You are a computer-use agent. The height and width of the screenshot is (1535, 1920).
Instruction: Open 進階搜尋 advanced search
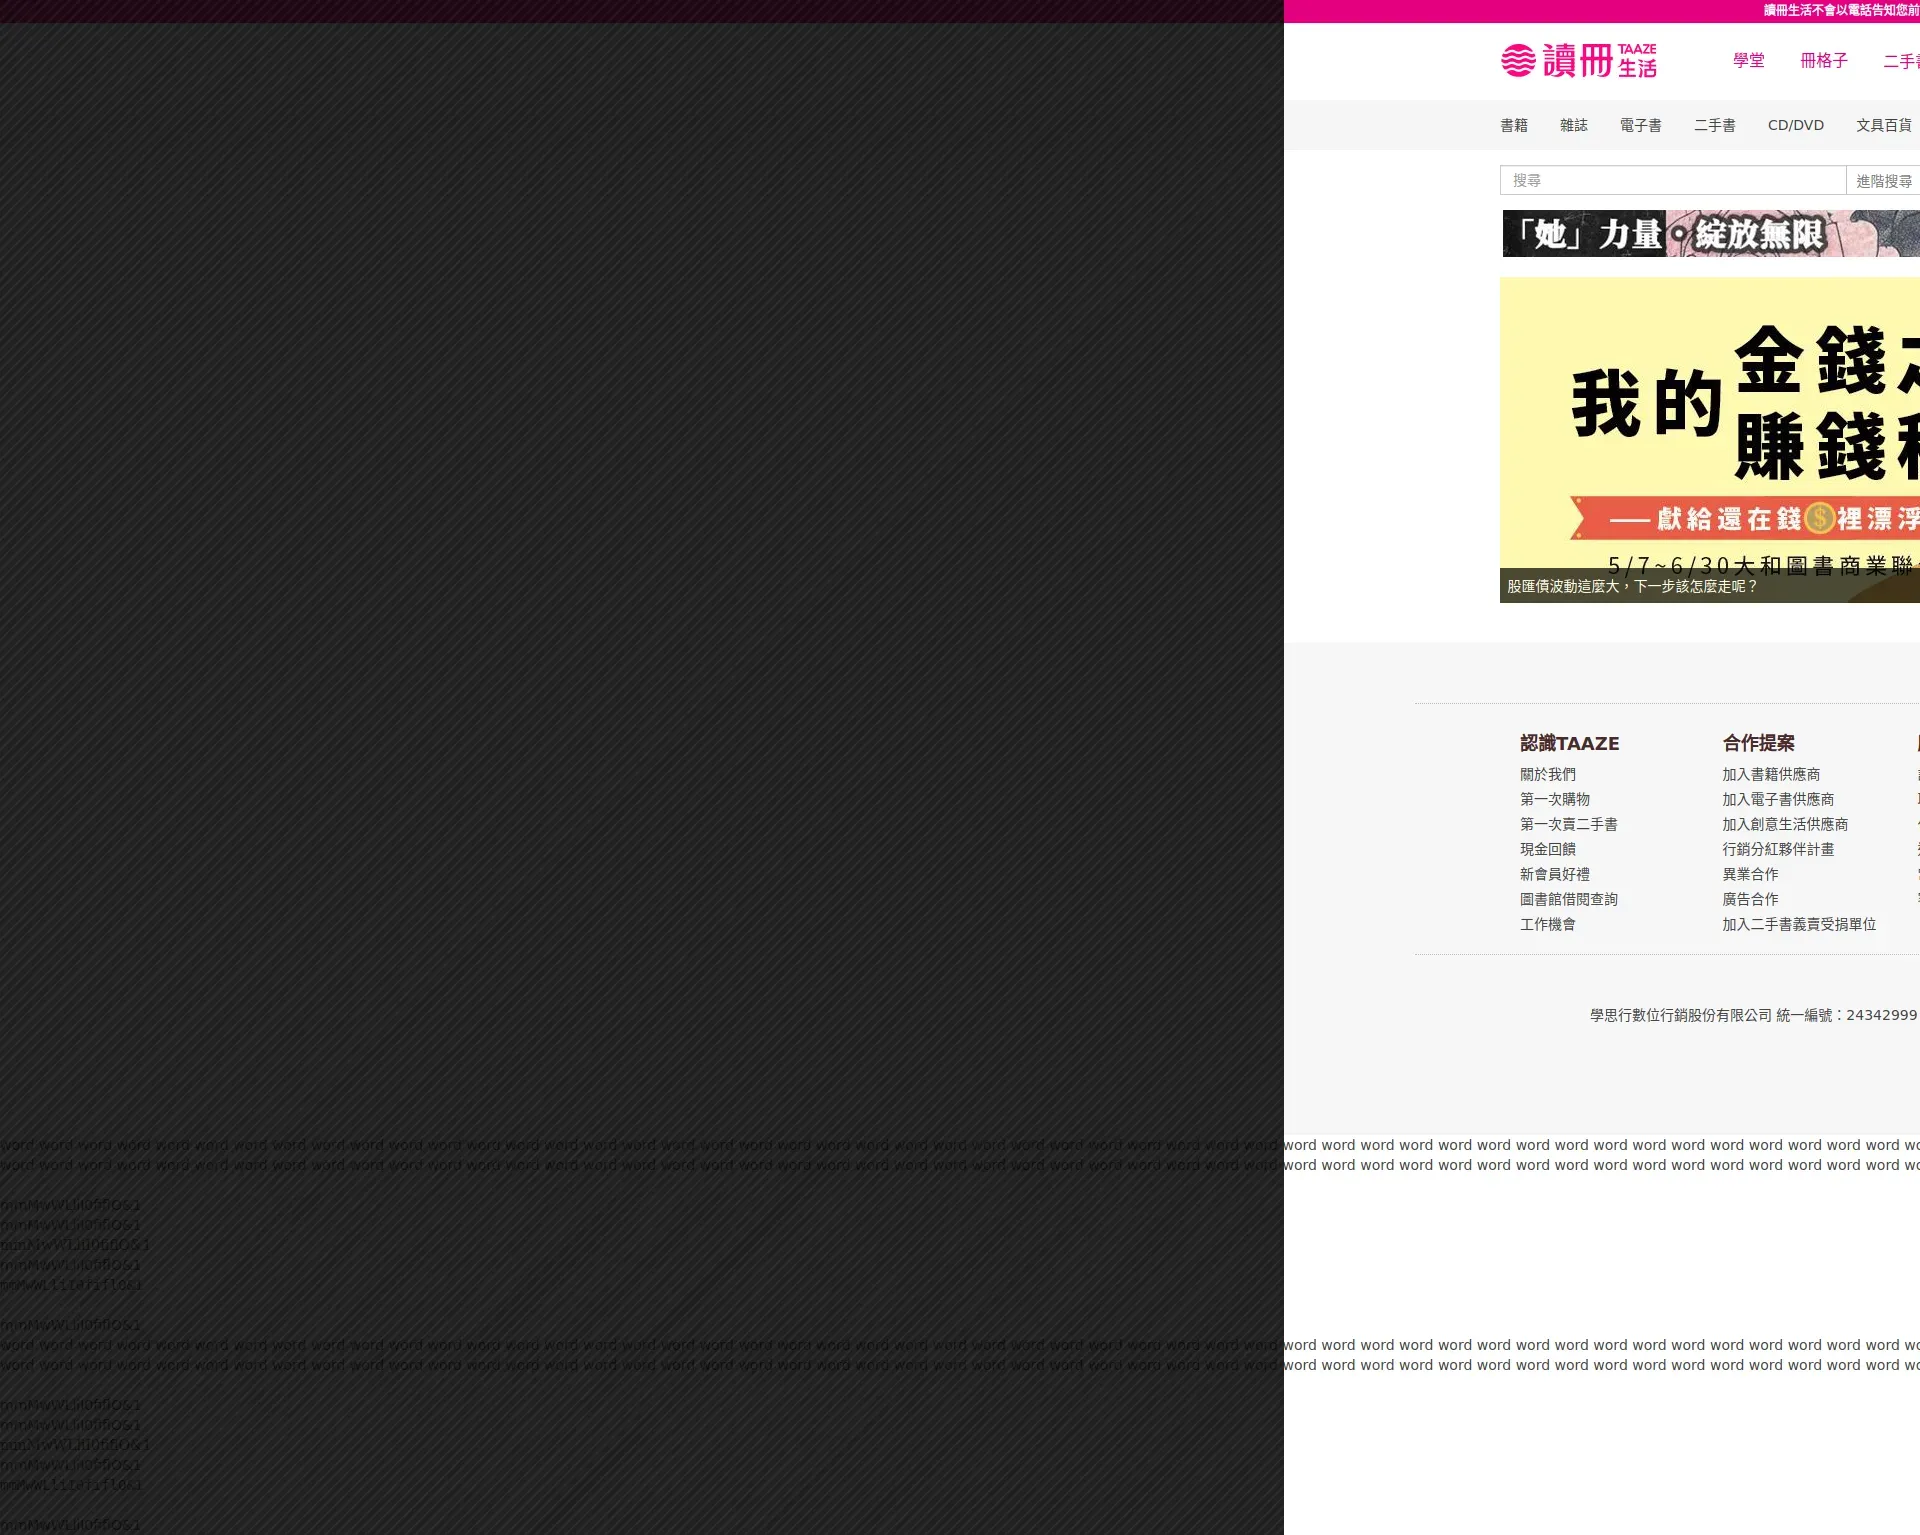[1883, 181]
